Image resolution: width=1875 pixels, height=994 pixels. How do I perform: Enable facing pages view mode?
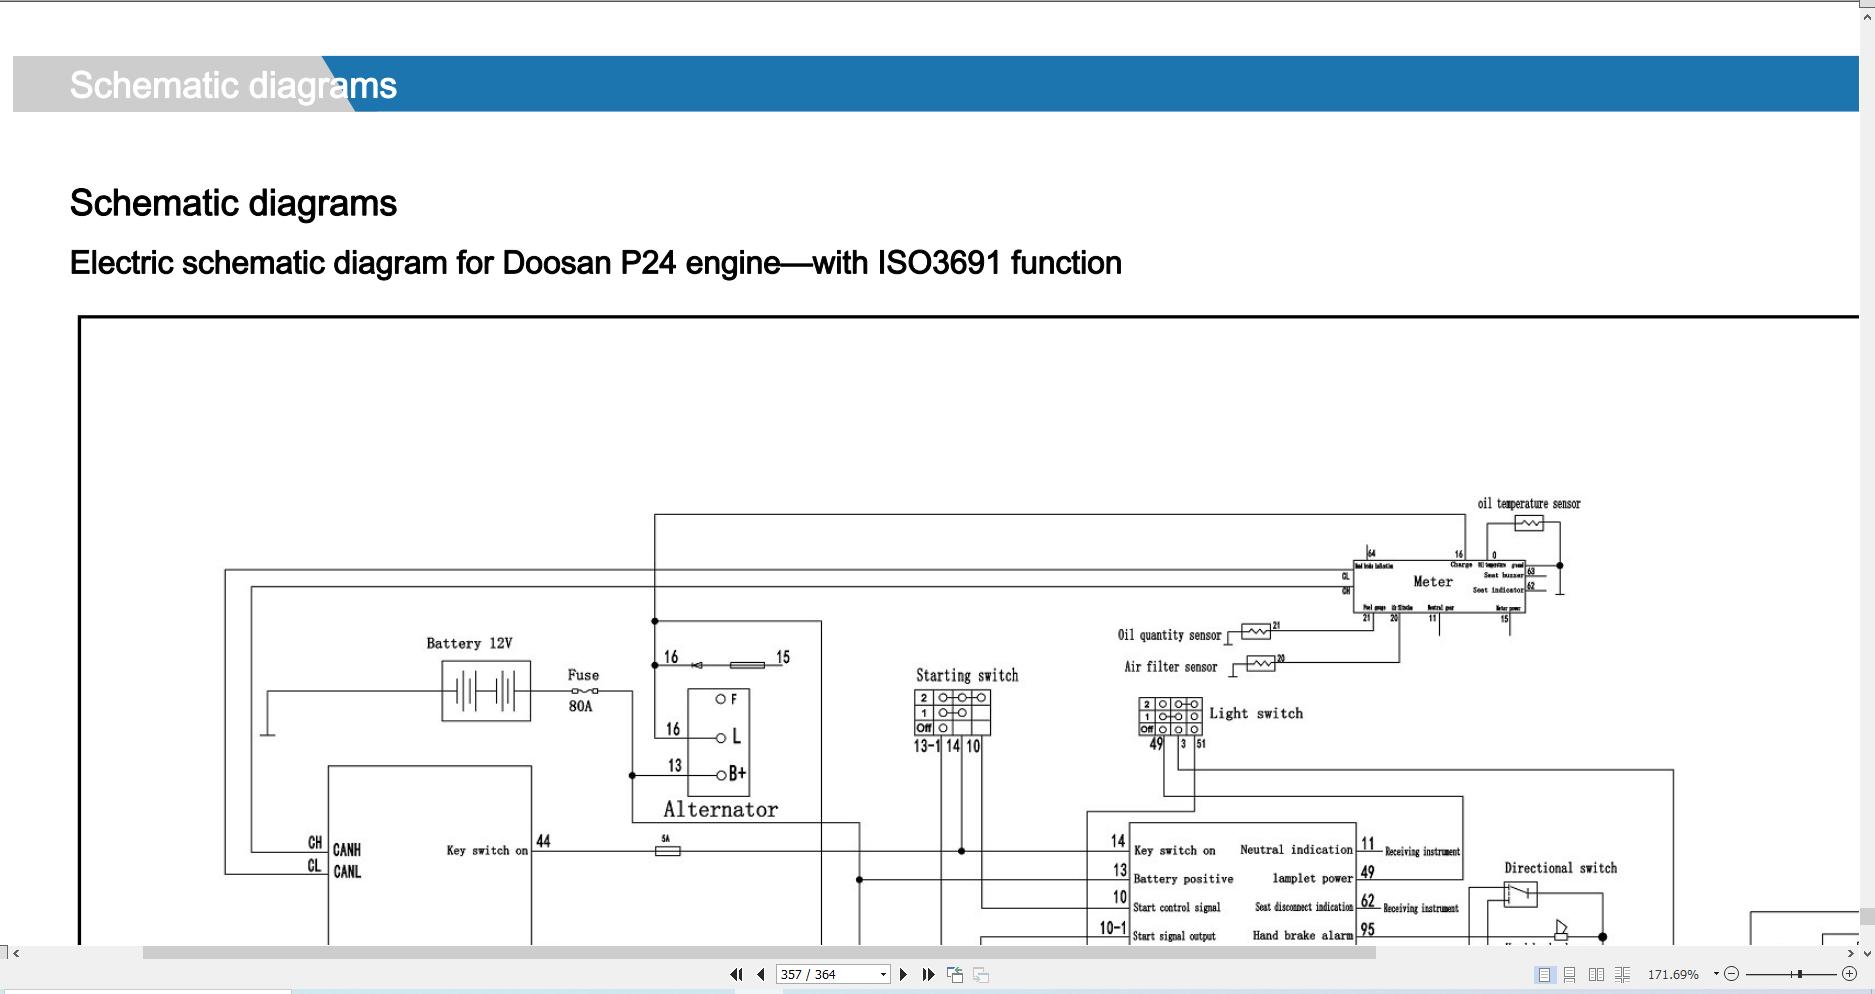coord(1596,974)
